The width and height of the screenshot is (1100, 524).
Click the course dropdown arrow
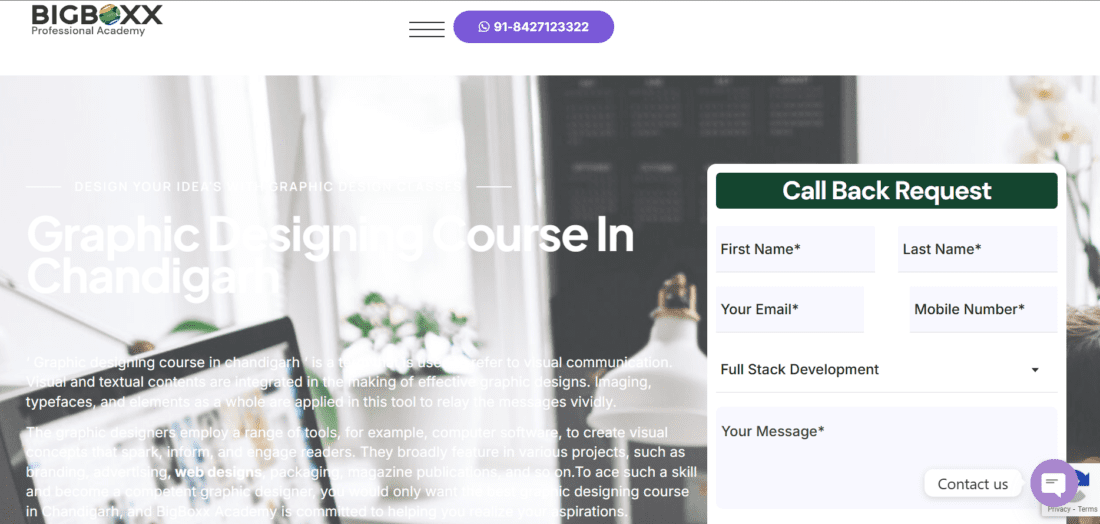[x=1035, y=370]
